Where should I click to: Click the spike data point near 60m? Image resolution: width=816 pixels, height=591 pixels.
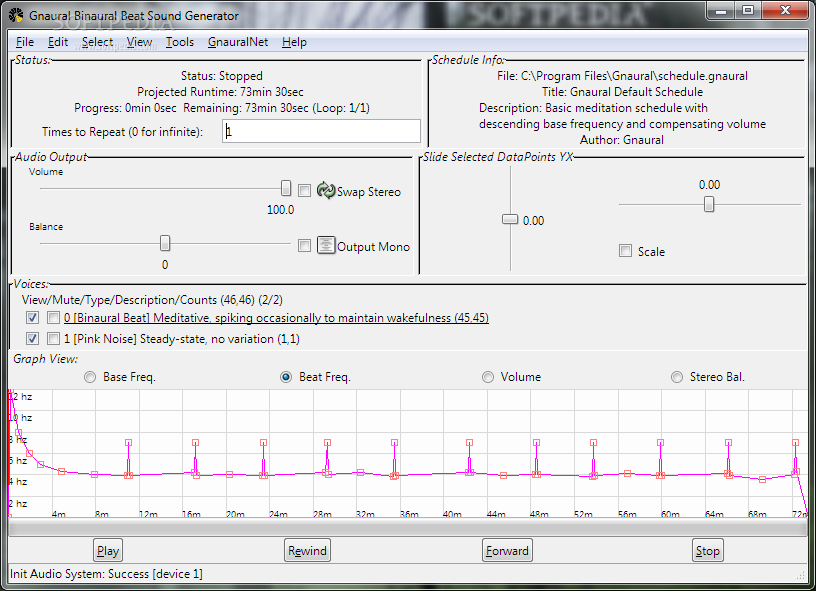tap(660, 443)
